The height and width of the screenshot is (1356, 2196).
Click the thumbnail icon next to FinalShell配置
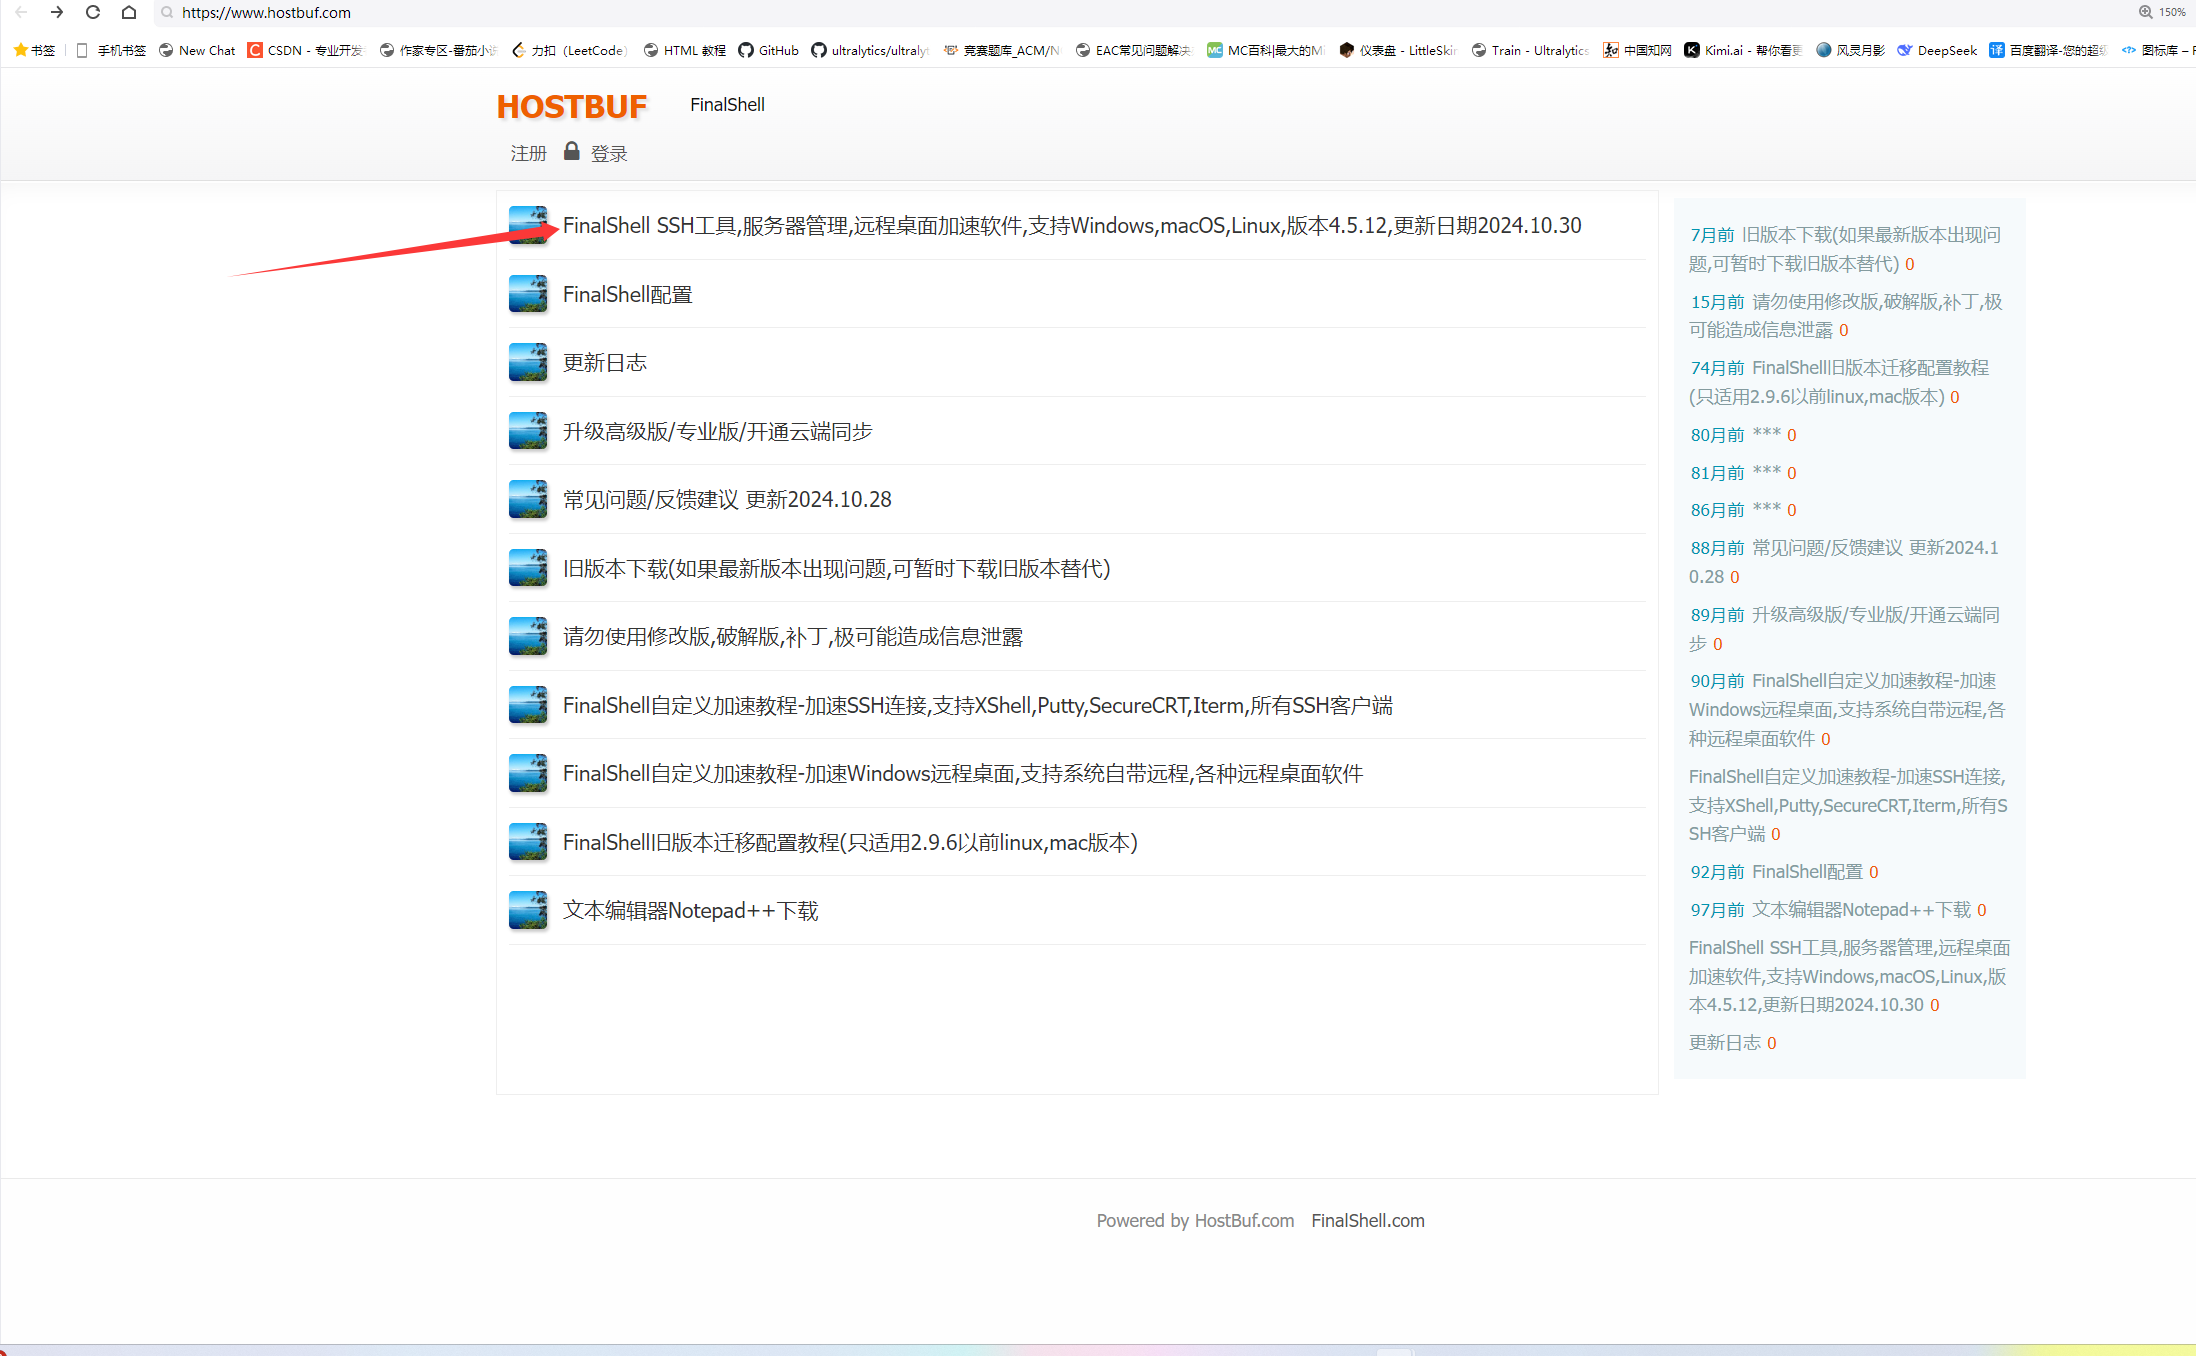(x=528, y=294)
